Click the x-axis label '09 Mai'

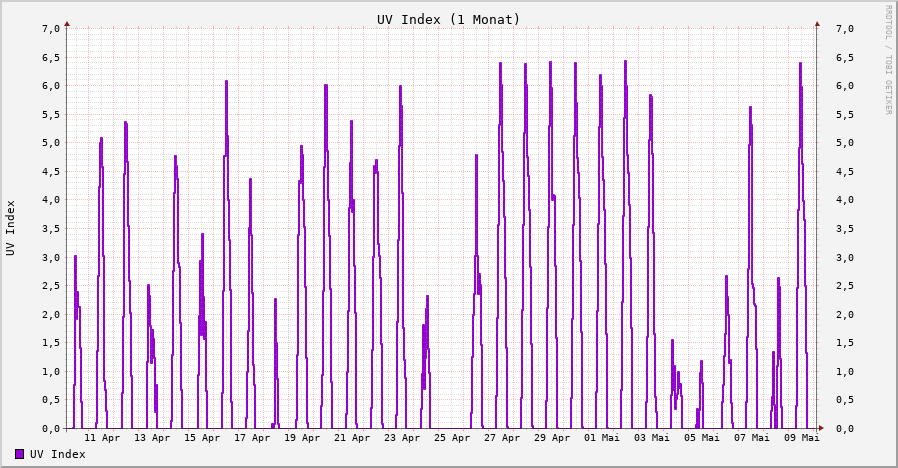pyautogui.click(x=802, y=438)
